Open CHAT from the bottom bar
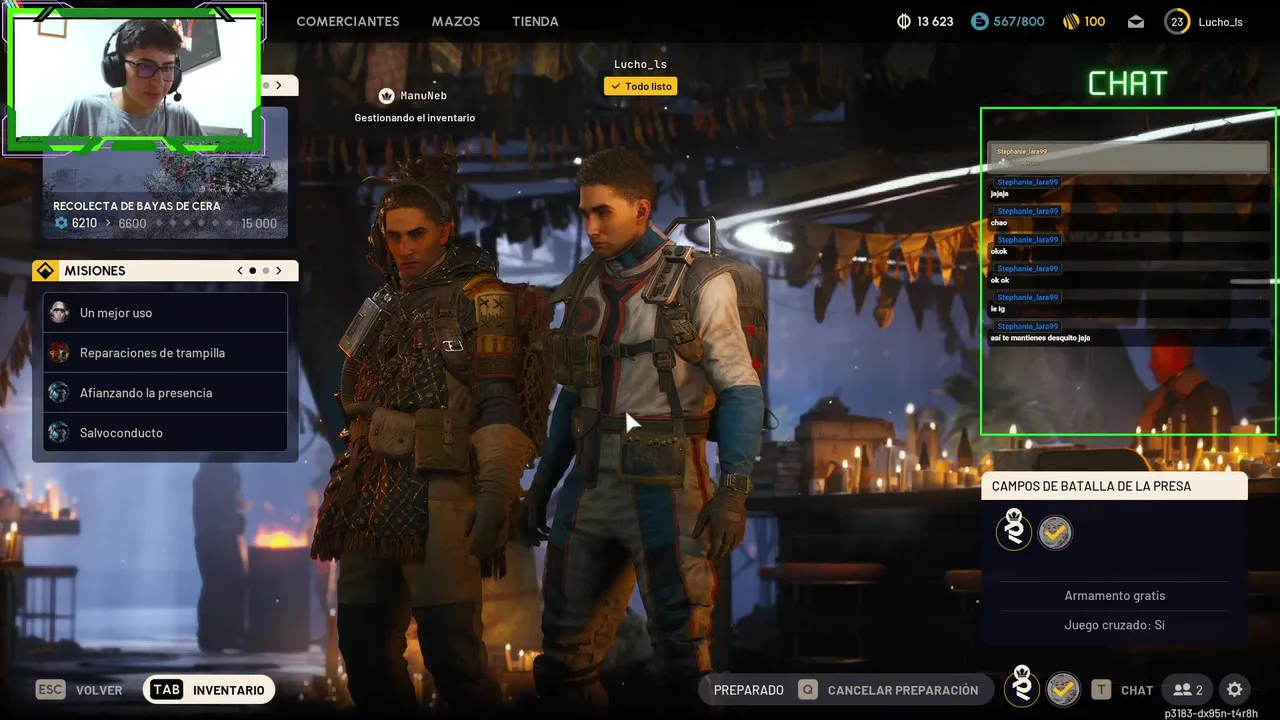Screen dimensions: 1280x720 tap(1137, 691)
